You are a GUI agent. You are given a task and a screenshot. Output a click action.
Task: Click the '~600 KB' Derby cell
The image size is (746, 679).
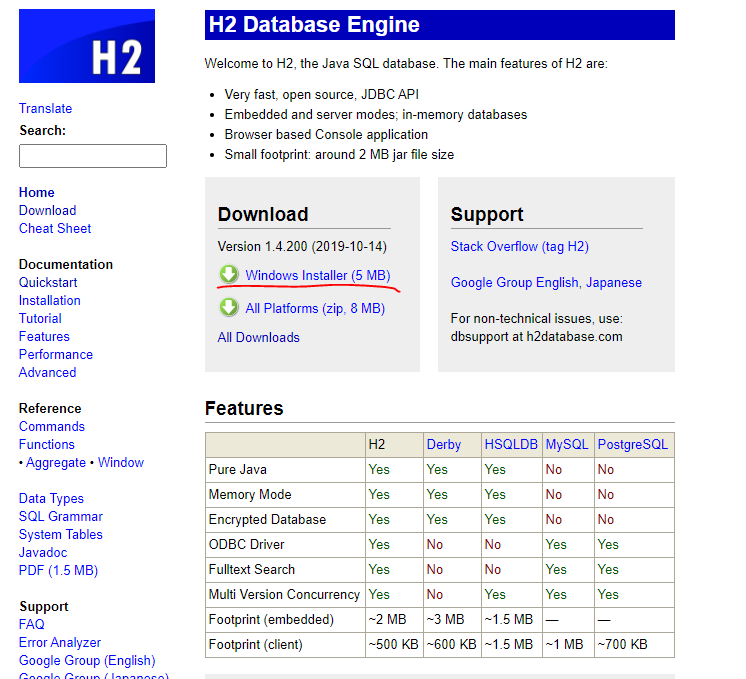coord(452,645)
